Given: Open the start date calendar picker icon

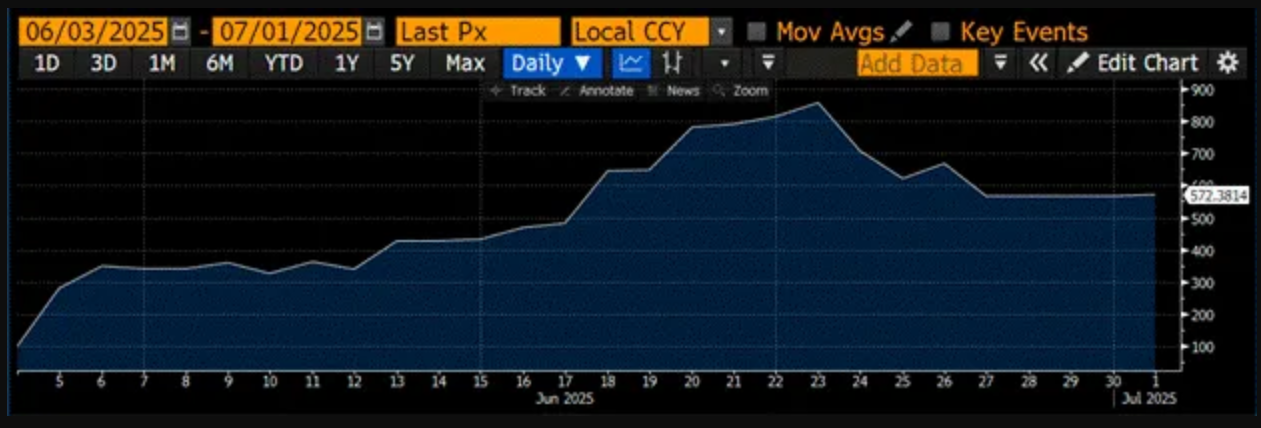Looking at the screenshot, I should (x=180, y=32).
